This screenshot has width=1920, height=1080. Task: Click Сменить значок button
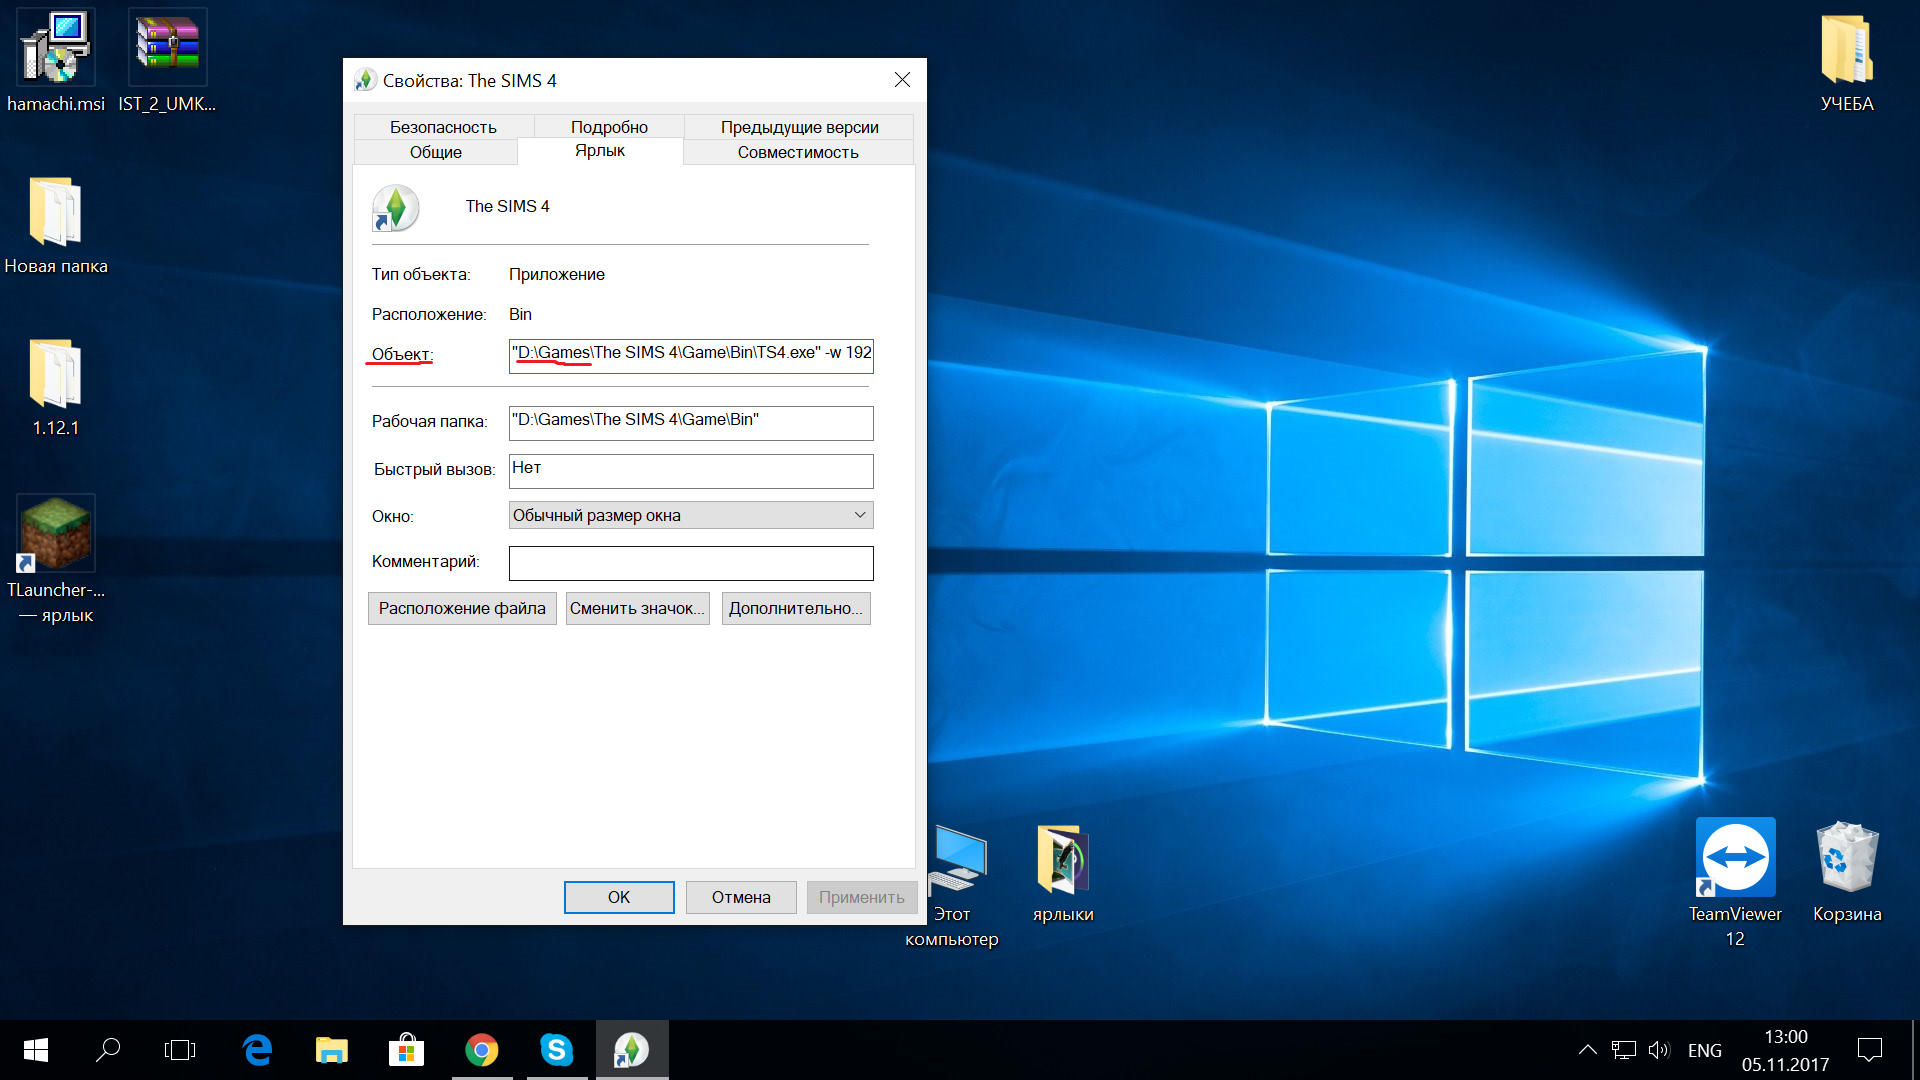637,608
